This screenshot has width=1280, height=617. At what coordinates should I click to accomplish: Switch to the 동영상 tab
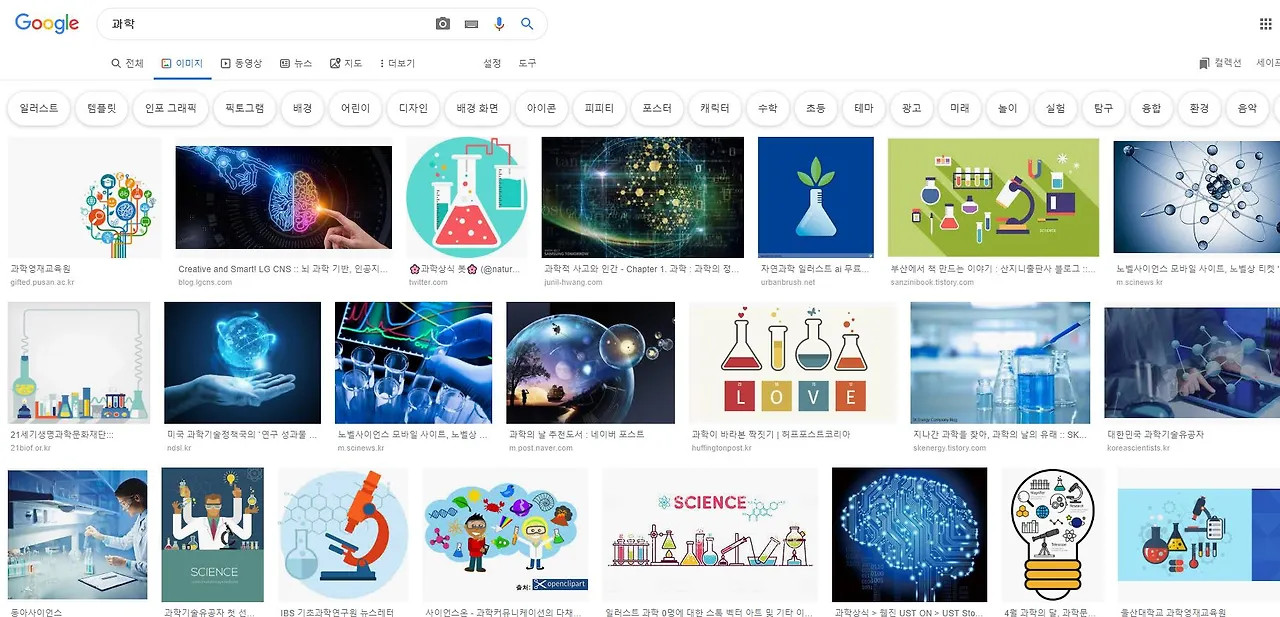coord(241,63)
